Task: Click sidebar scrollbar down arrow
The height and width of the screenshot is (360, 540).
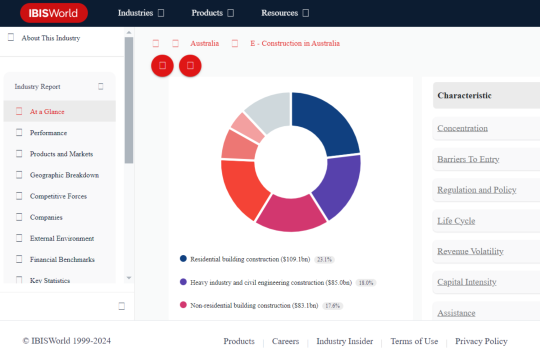Action: coord(129,278)
